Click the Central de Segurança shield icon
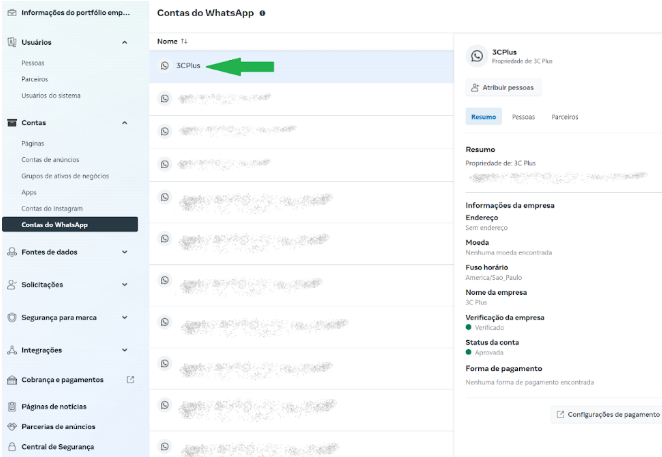Screen dimensions: 662x457 (11, 446)
